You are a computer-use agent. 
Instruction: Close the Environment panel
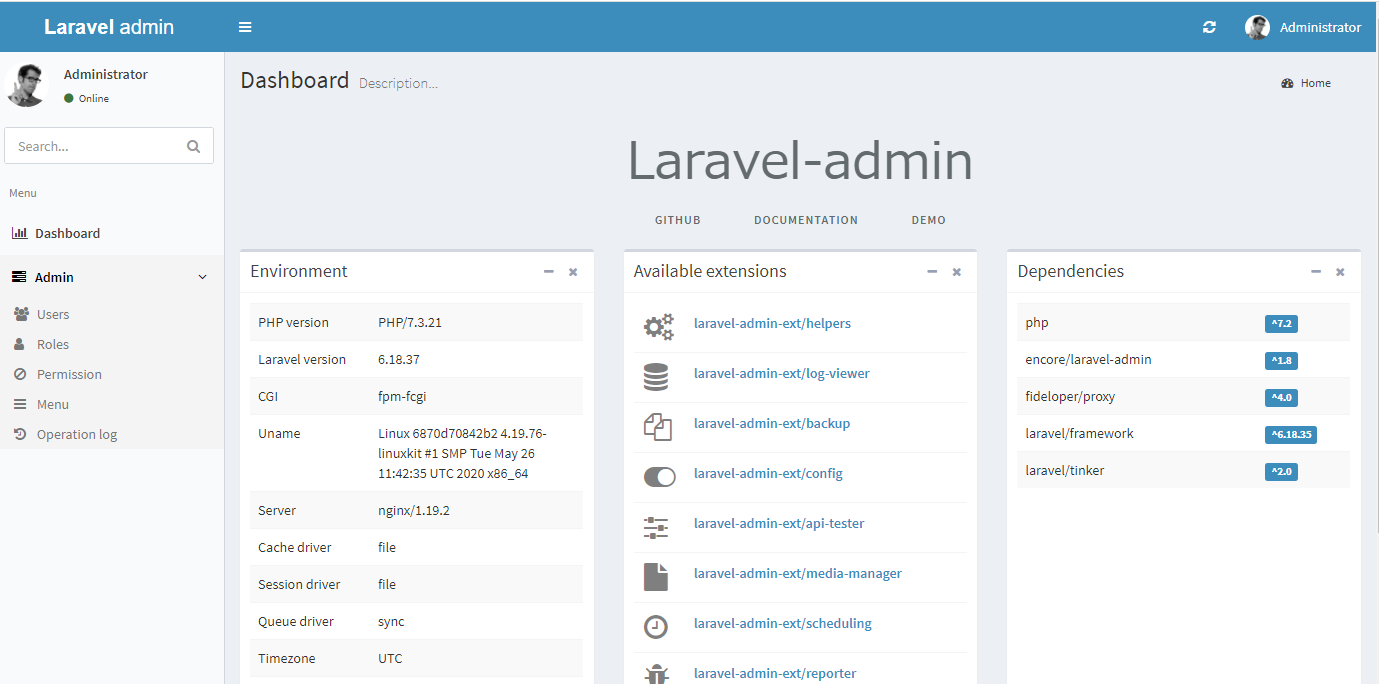[x=573, y=272]
